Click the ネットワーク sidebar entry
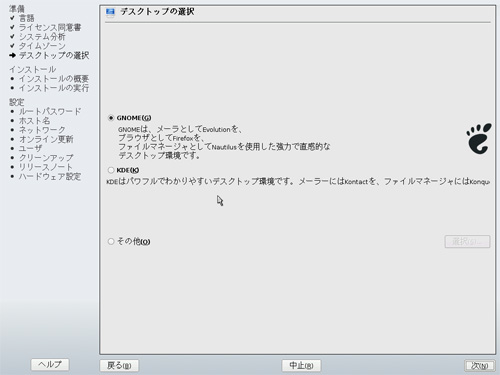 click(42, 130)
